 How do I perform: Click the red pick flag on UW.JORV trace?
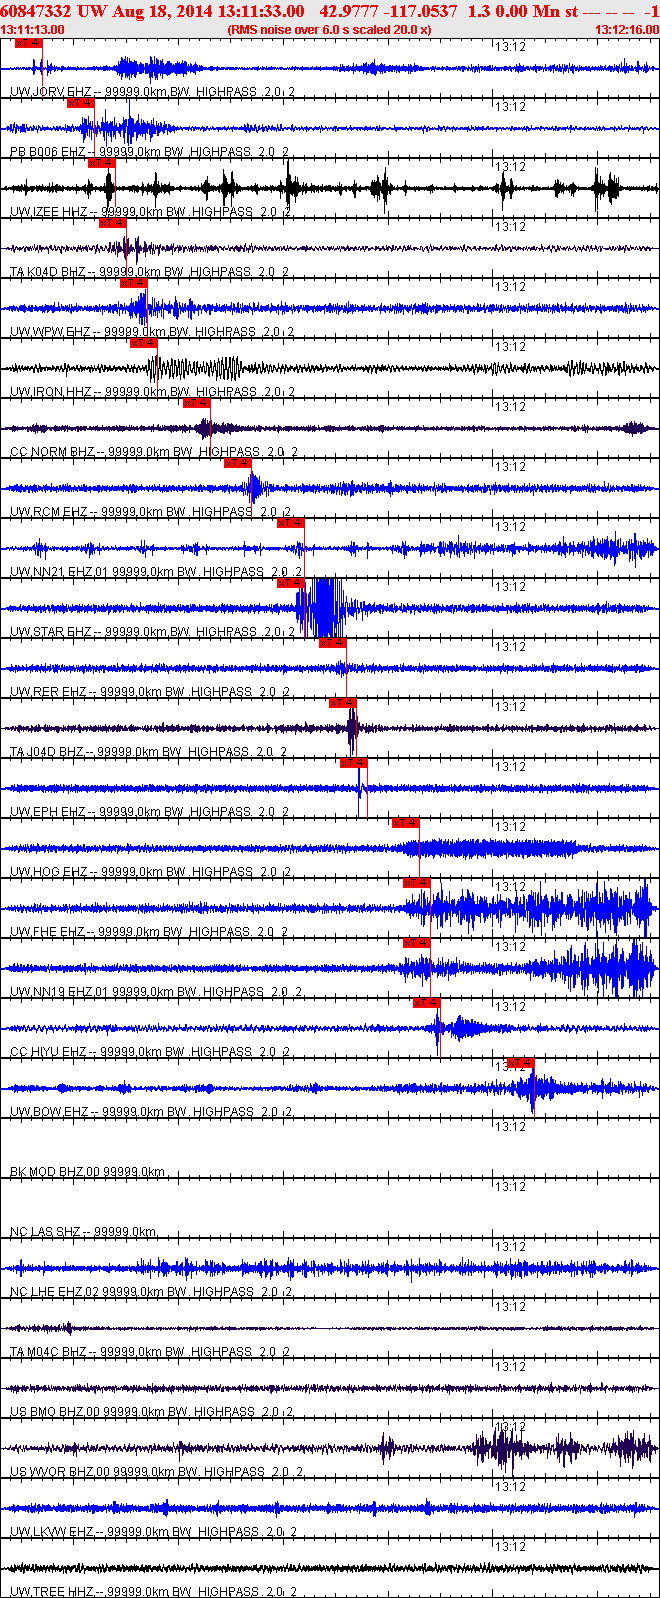[x=29, y=43]
